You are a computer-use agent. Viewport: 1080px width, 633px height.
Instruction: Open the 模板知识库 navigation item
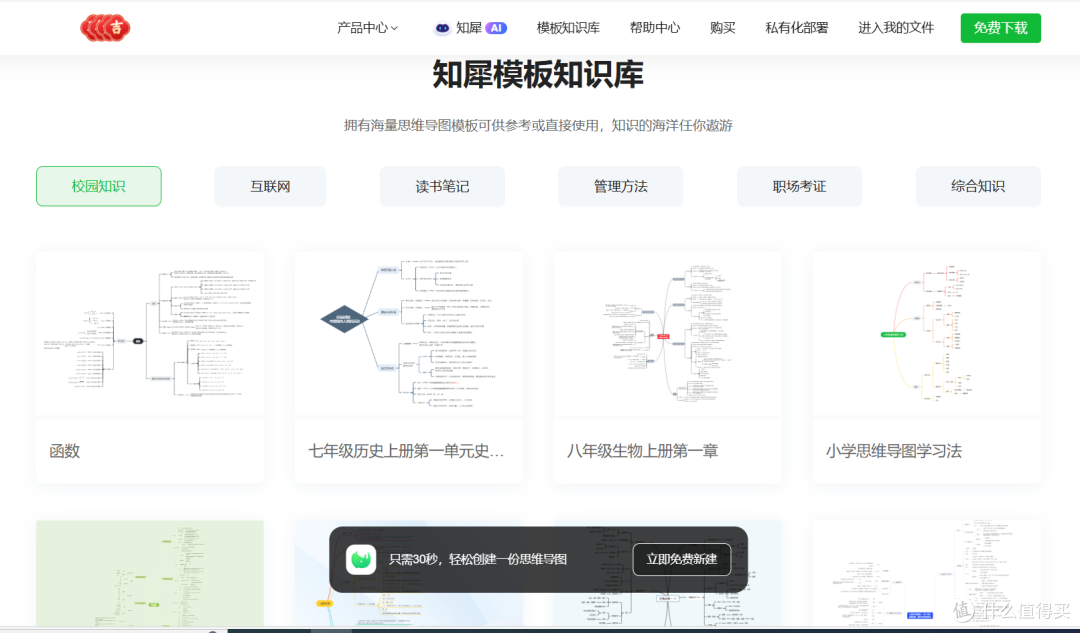coord(568,28)
